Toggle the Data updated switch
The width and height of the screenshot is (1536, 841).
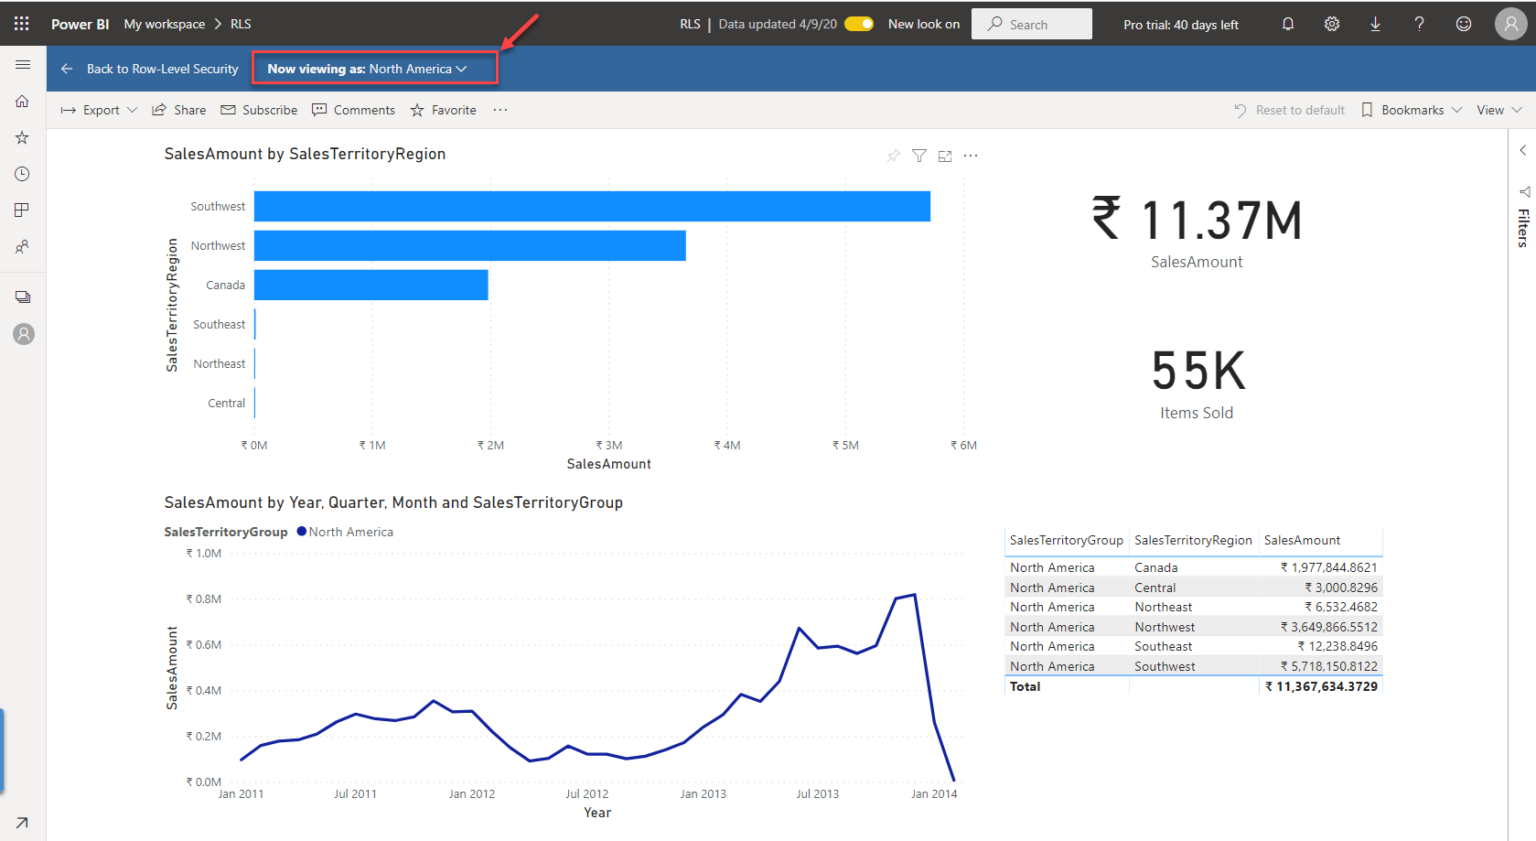[x=859, y=23]
